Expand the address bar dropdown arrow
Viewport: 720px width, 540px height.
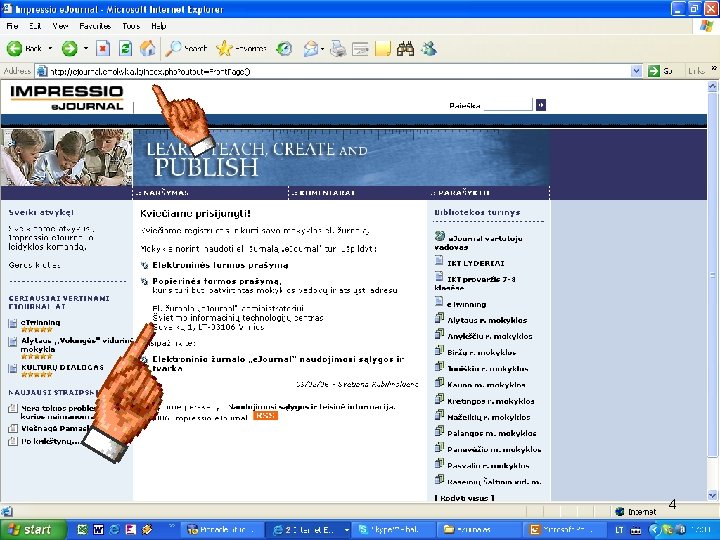pos(636,71)
